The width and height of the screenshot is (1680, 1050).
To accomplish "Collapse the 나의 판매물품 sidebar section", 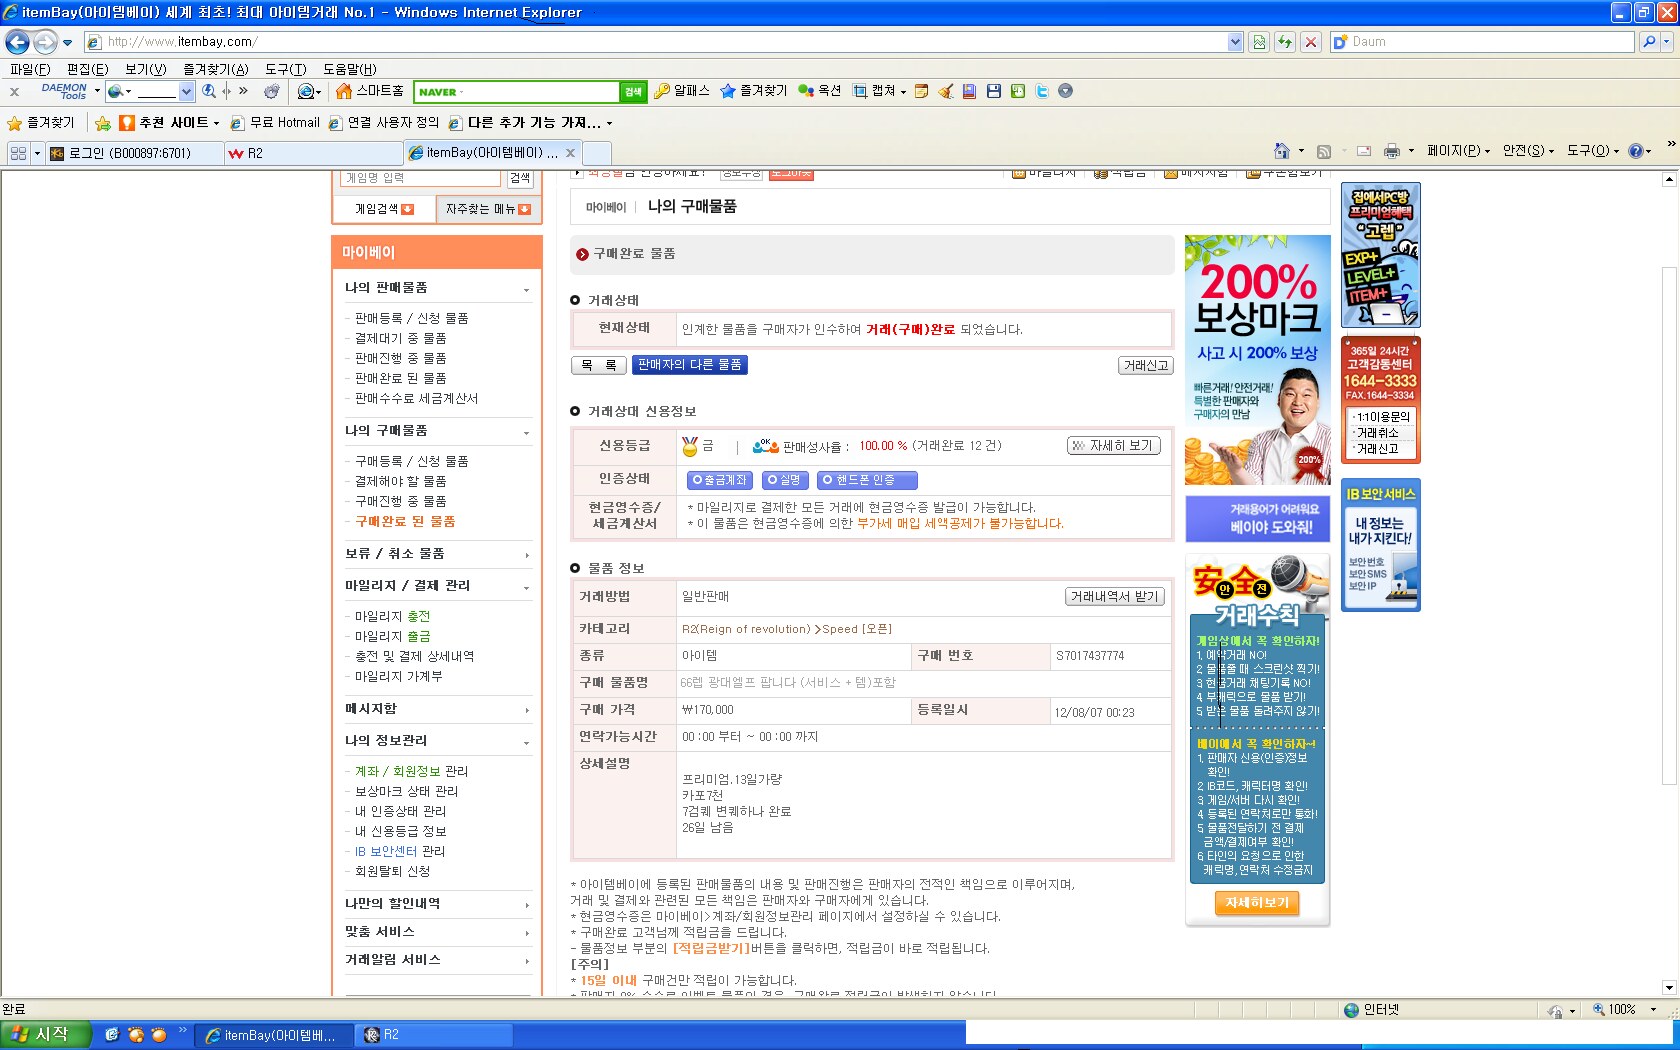I will click(526, 289).
